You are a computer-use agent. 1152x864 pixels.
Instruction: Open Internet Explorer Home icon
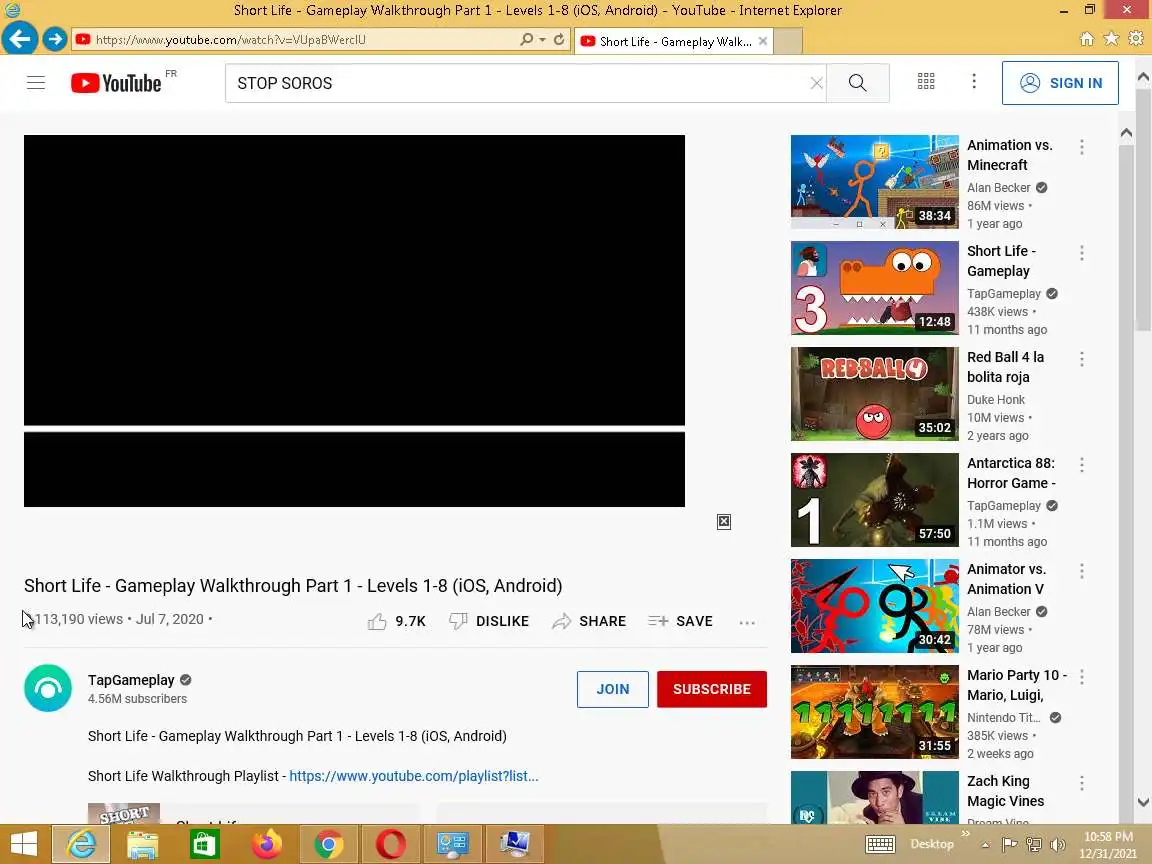click(x=1087, y=39)
